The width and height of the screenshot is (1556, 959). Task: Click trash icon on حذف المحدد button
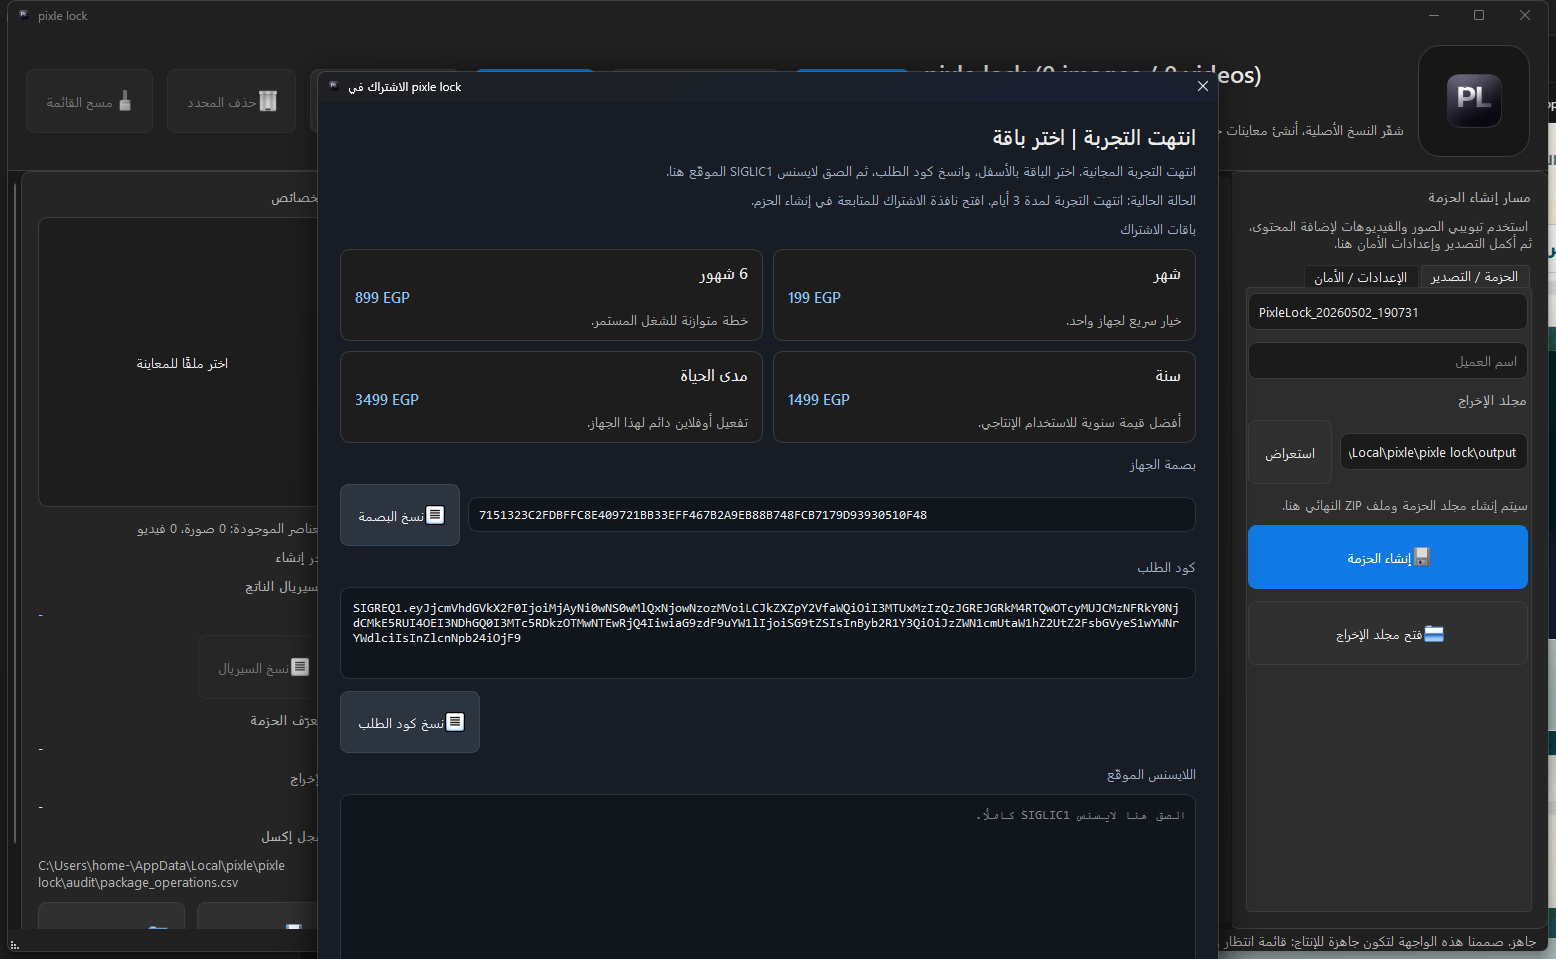268,101
